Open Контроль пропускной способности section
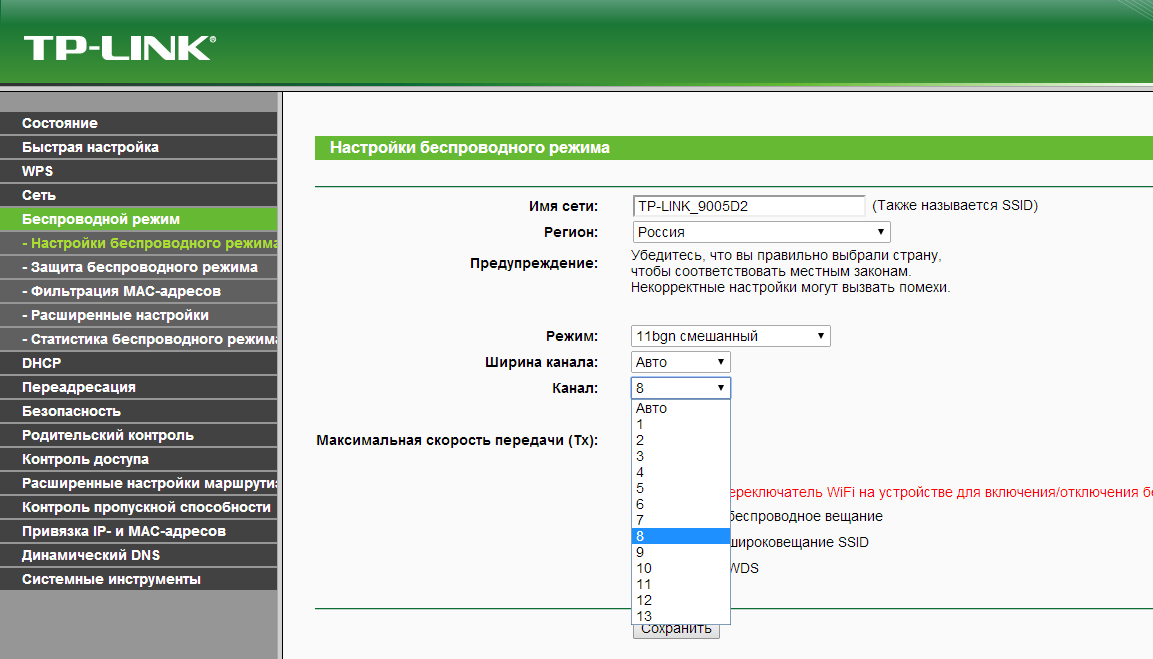The image size is (1153, 659). coord(138,507)
